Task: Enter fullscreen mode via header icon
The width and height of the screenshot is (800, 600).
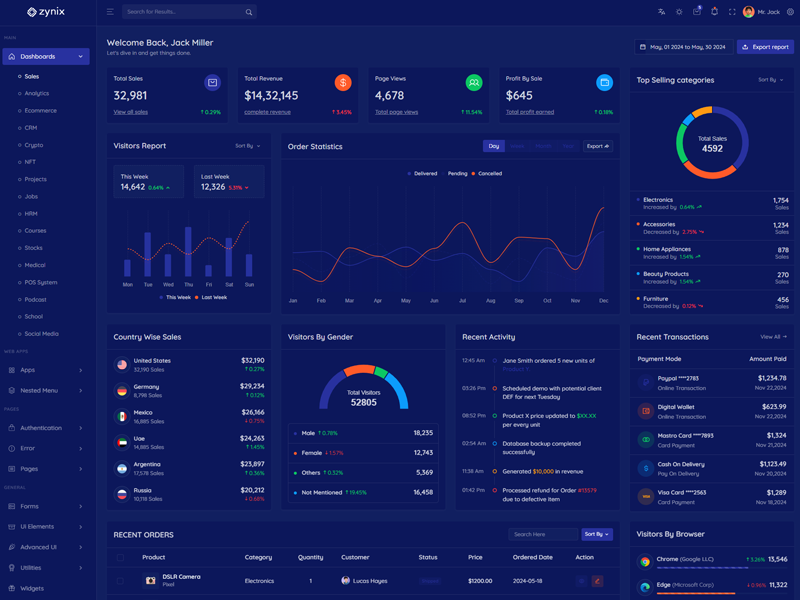Action: coord(732,12)
